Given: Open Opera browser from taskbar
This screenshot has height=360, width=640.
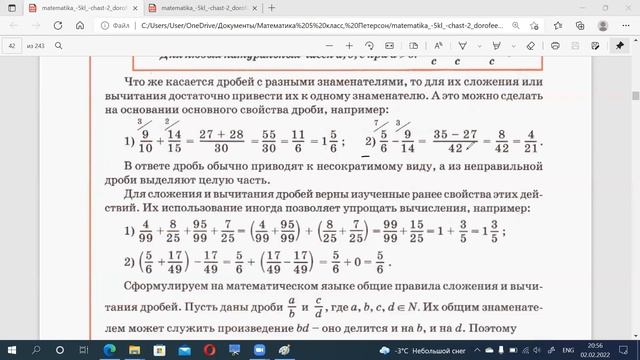Looking at the screenshot, I should [209, 350].
